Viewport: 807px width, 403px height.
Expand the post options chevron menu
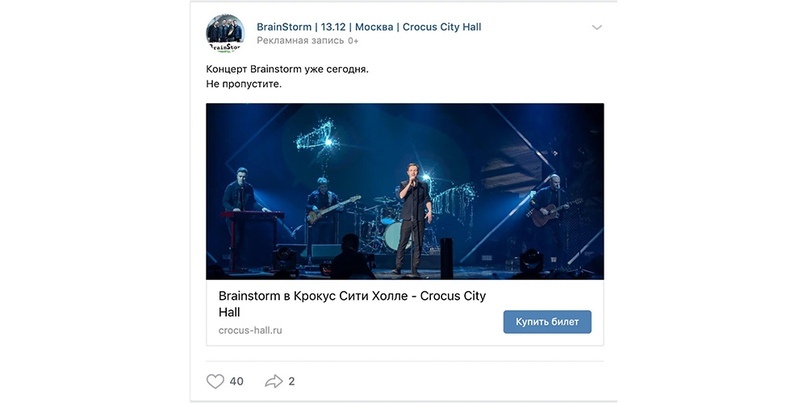click(x=597, y=27)
